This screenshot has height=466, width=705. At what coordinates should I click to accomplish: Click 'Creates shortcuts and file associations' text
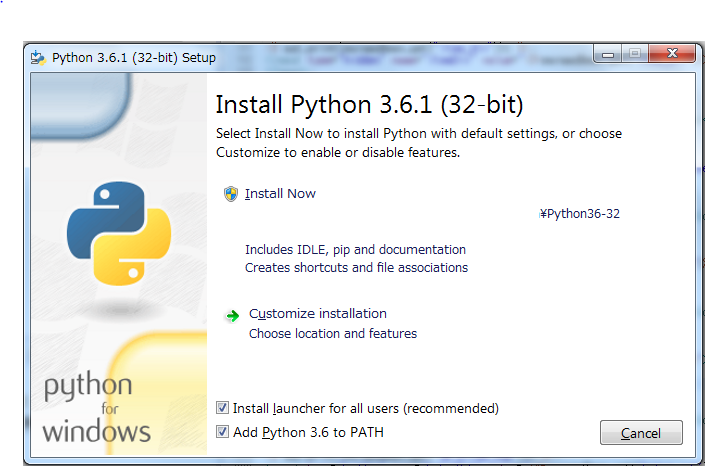coord(356,268)
